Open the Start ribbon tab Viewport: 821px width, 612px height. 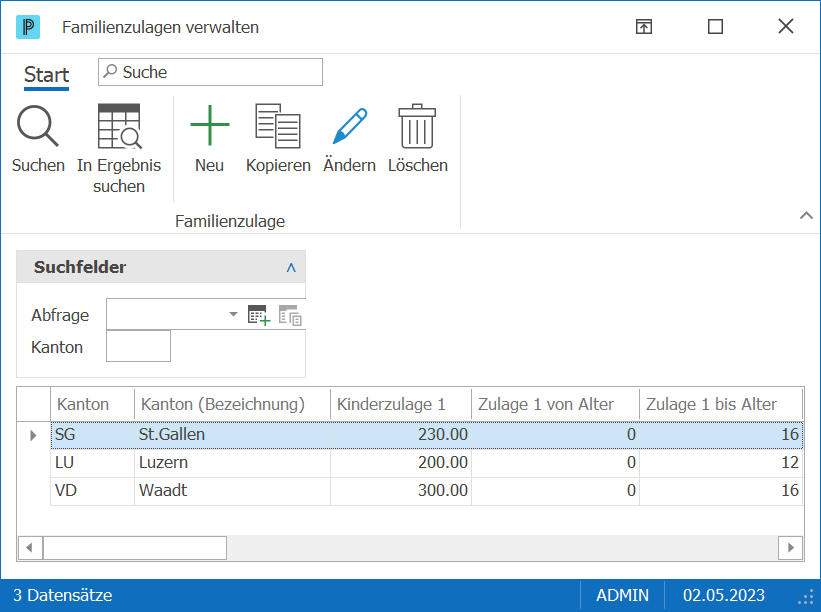coord(47,75)
